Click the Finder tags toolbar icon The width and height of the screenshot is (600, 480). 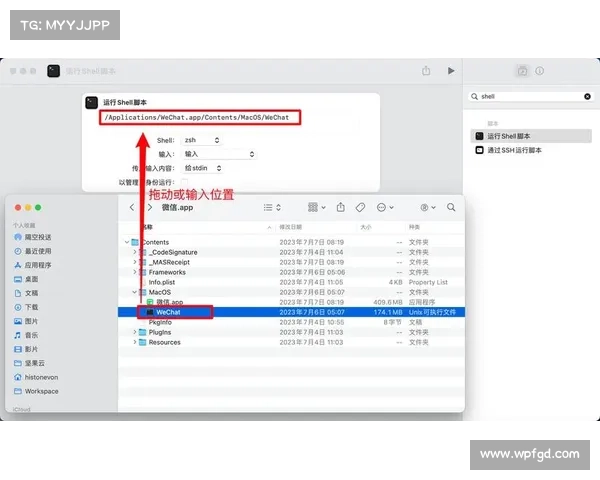[x=359, y=207]
